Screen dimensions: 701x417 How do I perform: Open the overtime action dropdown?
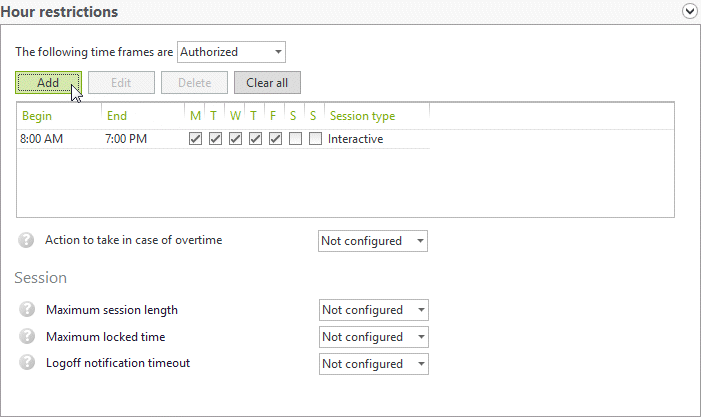[373, 241]
